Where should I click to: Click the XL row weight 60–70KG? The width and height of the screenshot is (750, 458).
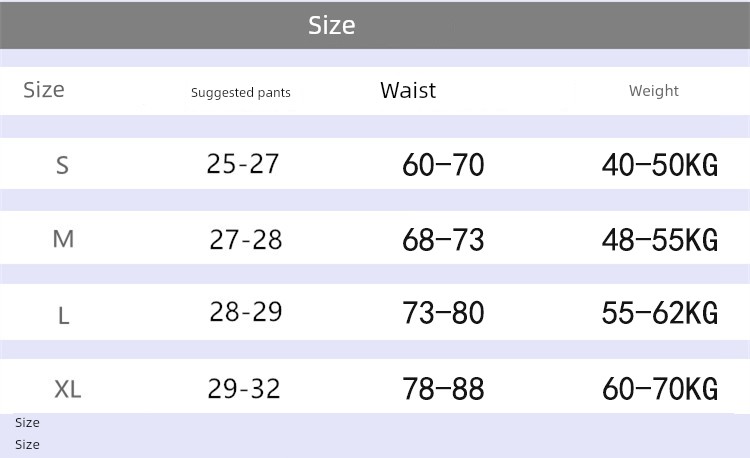click(x=660, y=388)
